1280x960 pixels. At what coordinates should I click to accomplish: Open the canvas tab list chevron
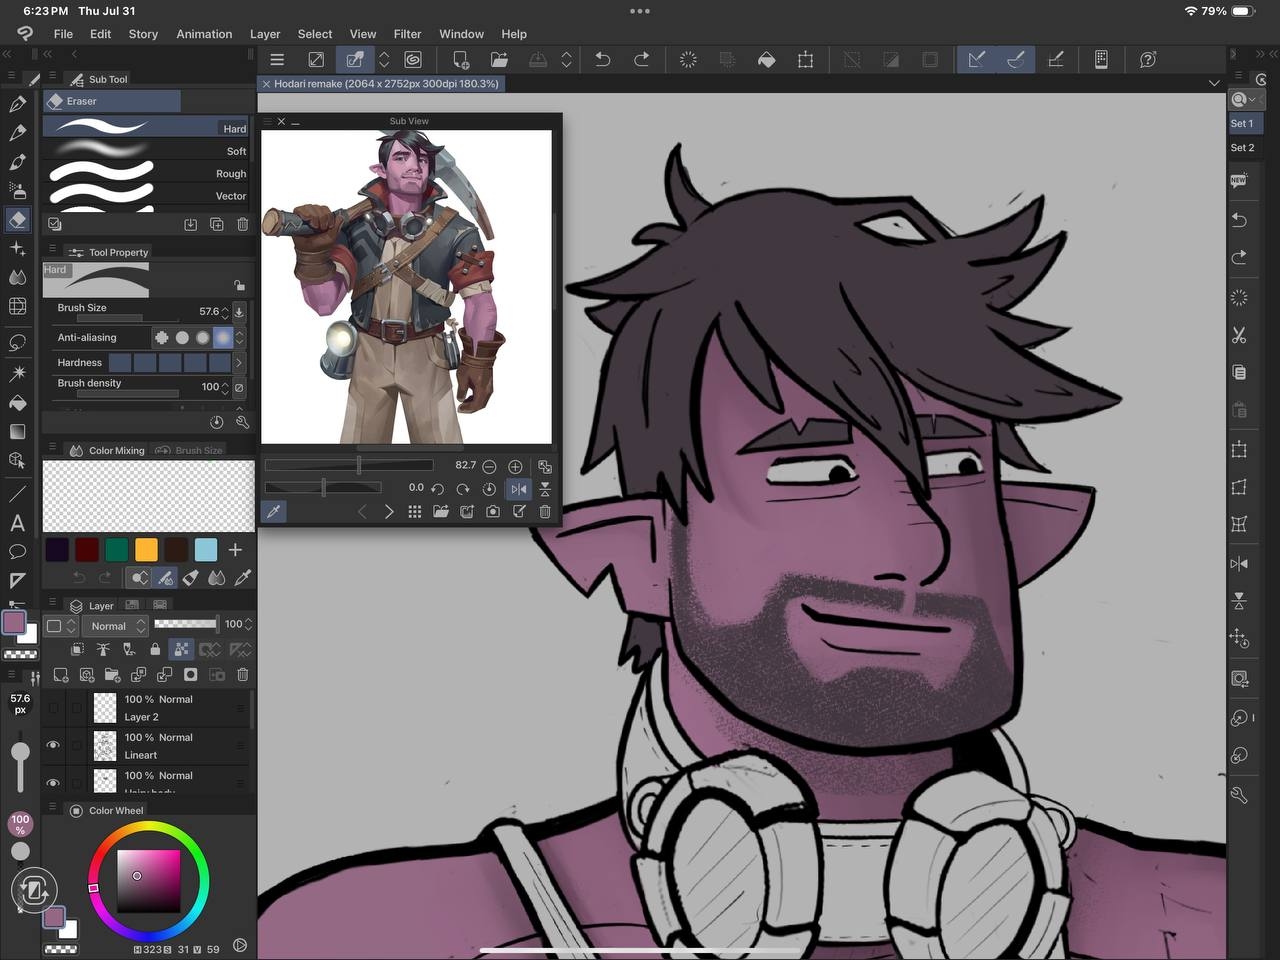click(x=1214, y=83)
